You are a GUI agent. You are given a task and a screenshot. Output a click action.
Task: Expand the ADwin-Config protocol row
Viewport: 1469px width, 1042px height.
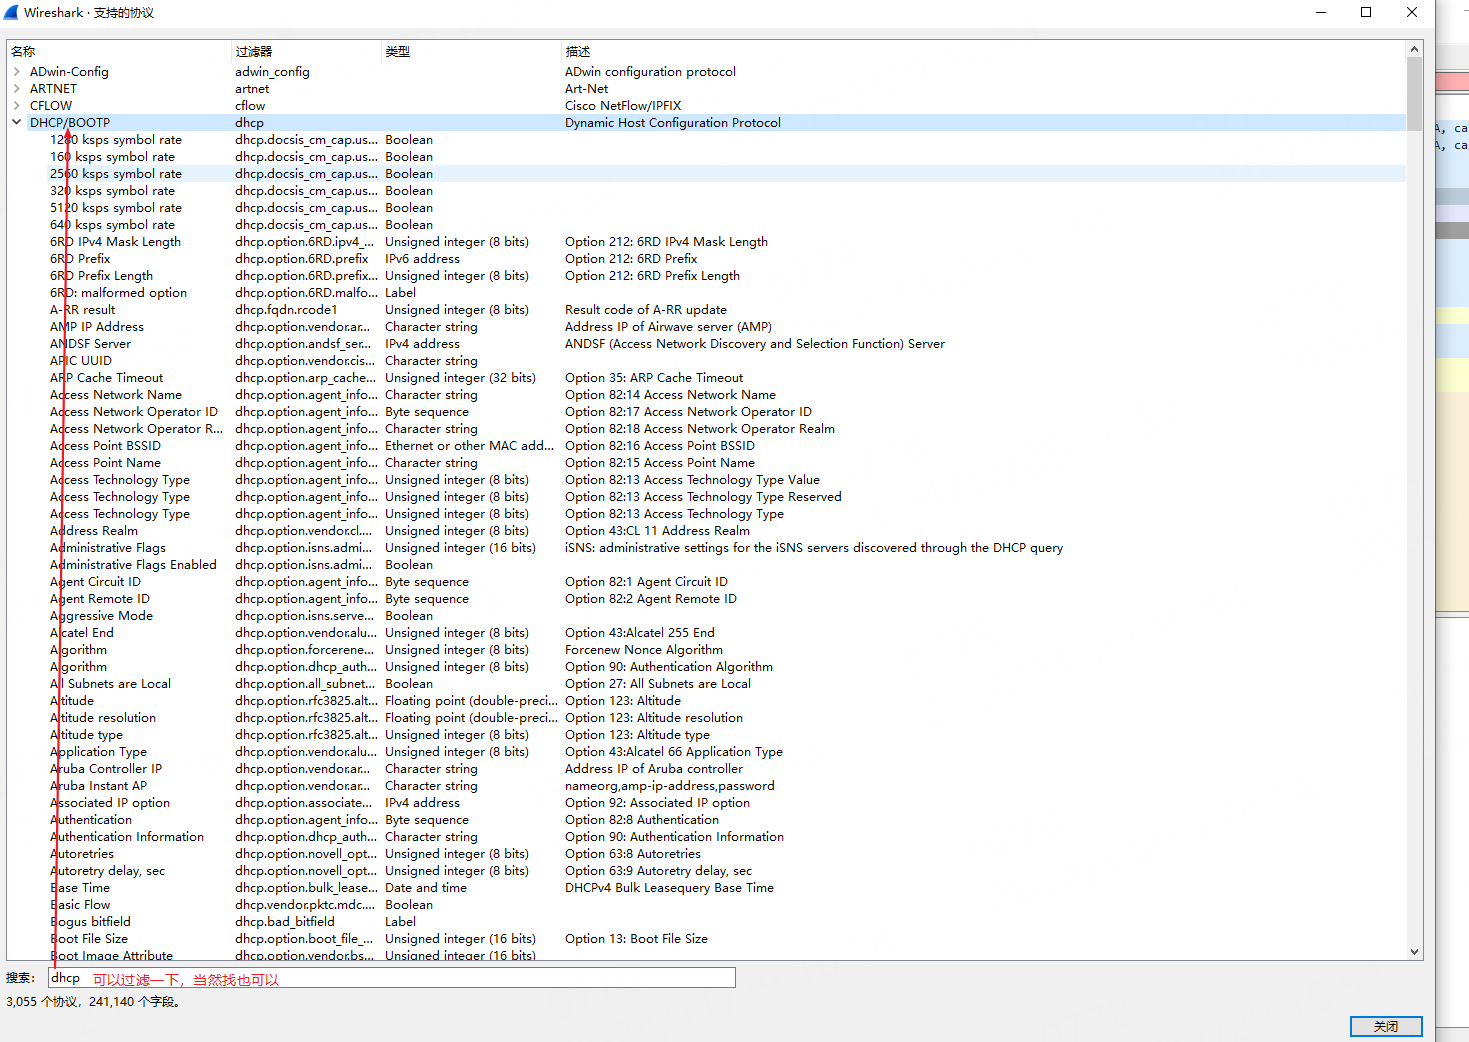coord(17,72)
